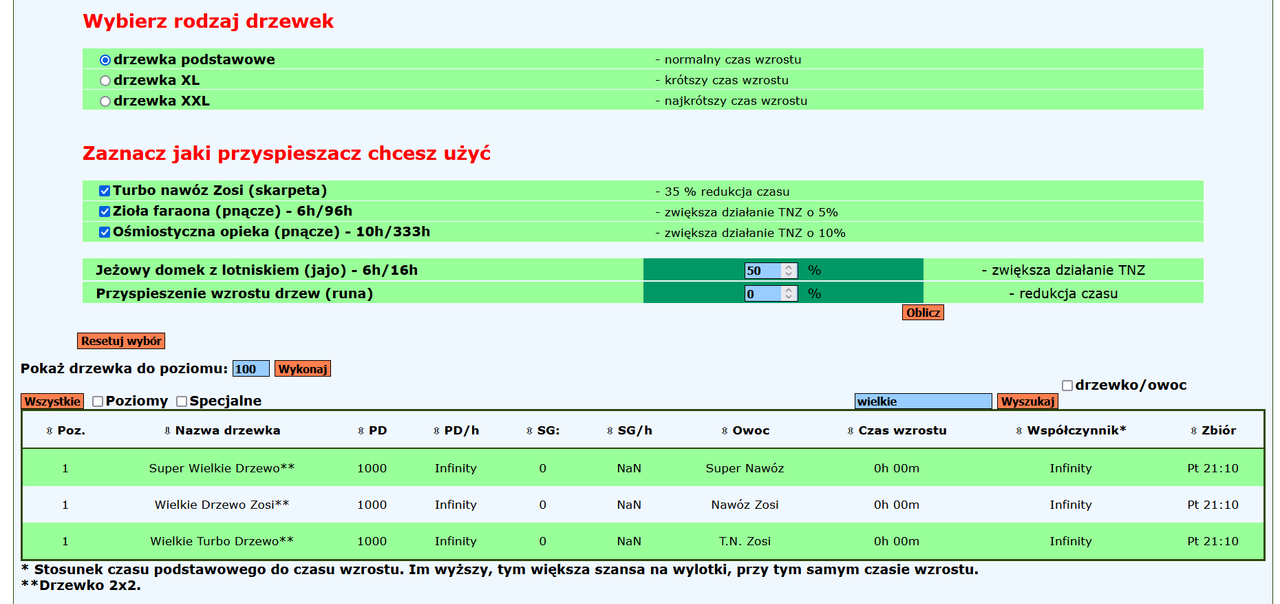The image size is (1280, 604).
Task: Click the zwiększa działanie TNZ o 10% text
Action: pos(750,233)
